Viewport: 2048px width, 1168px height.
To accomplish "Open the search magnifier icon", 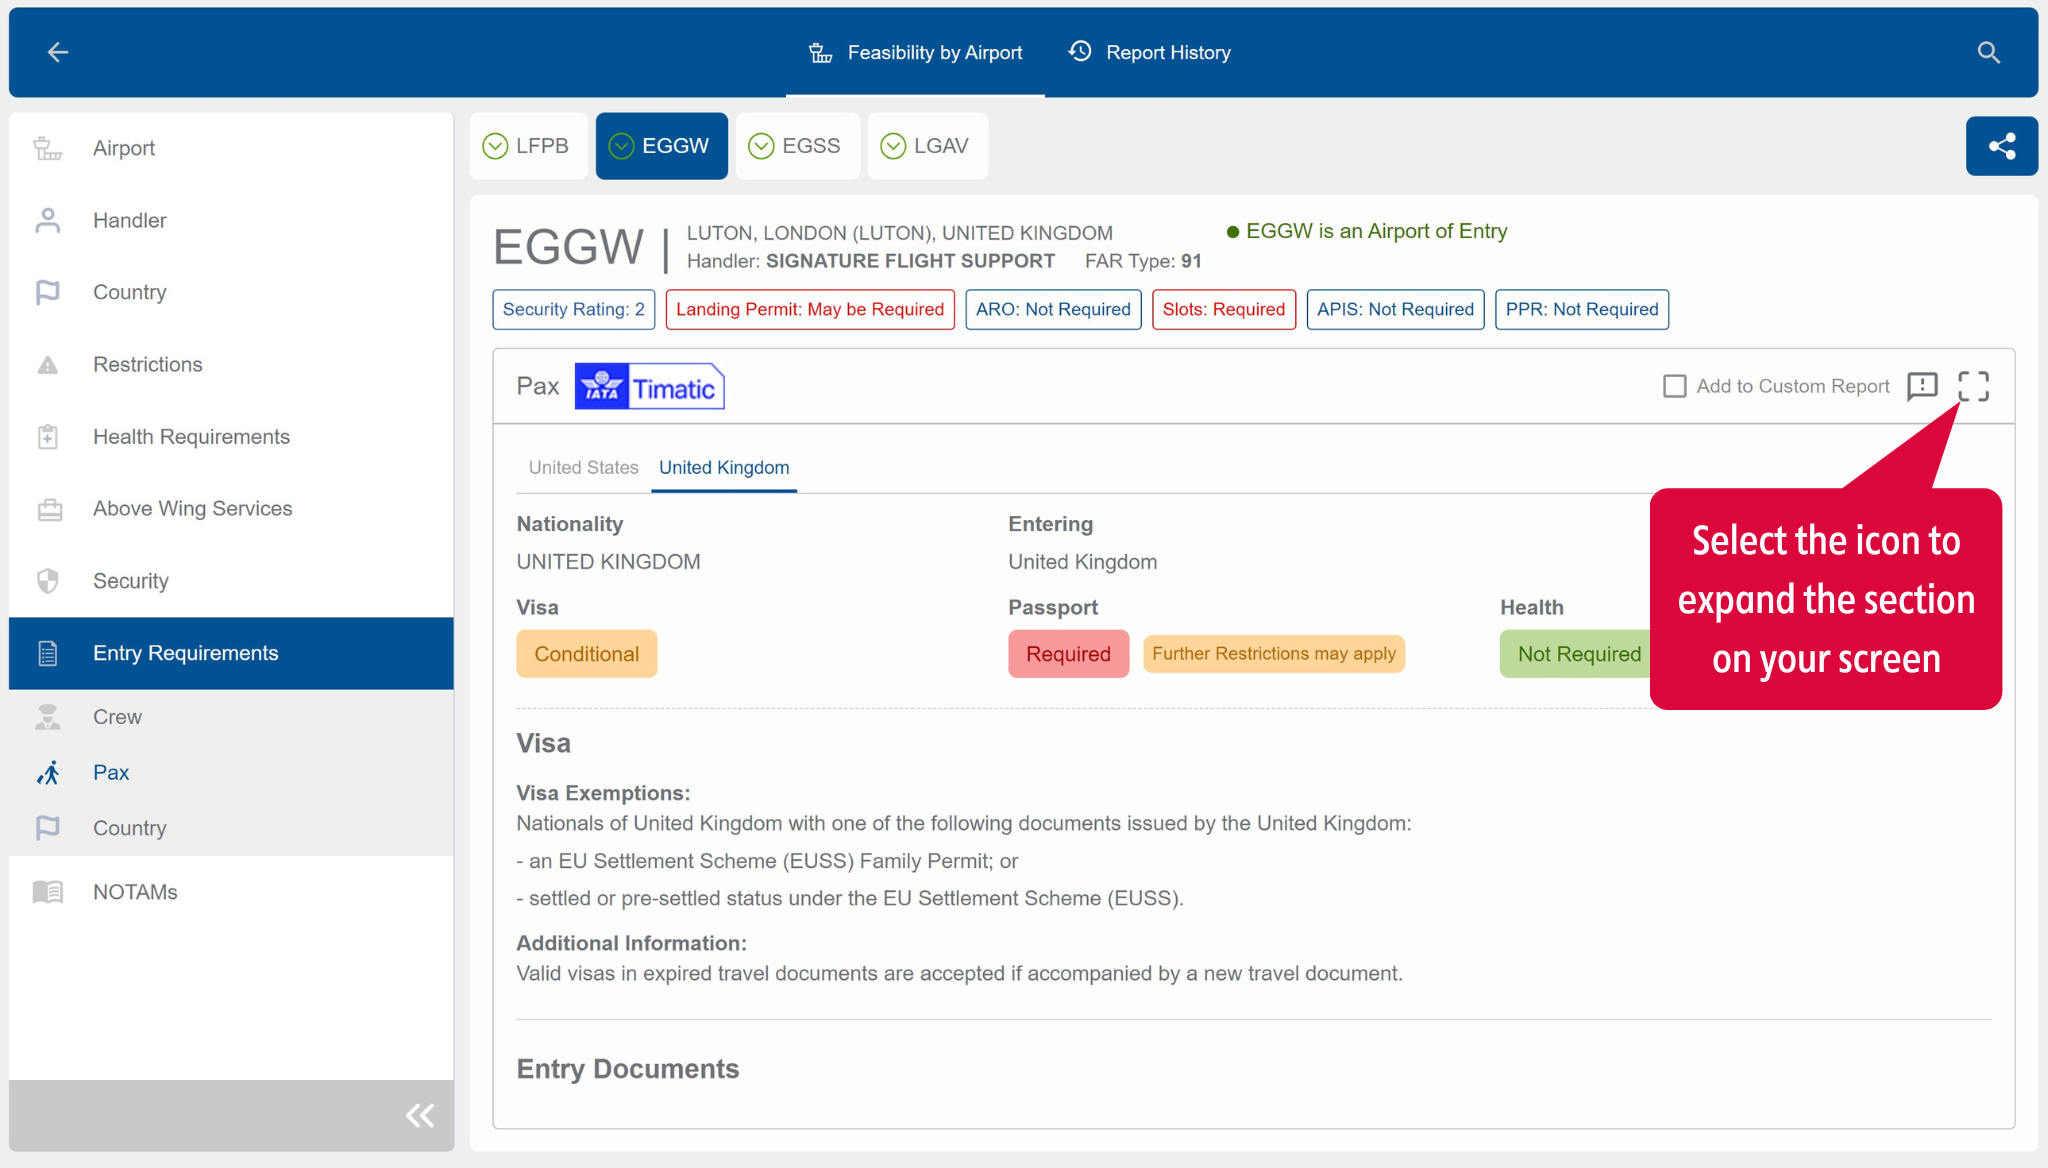I will pos(1988,53).
